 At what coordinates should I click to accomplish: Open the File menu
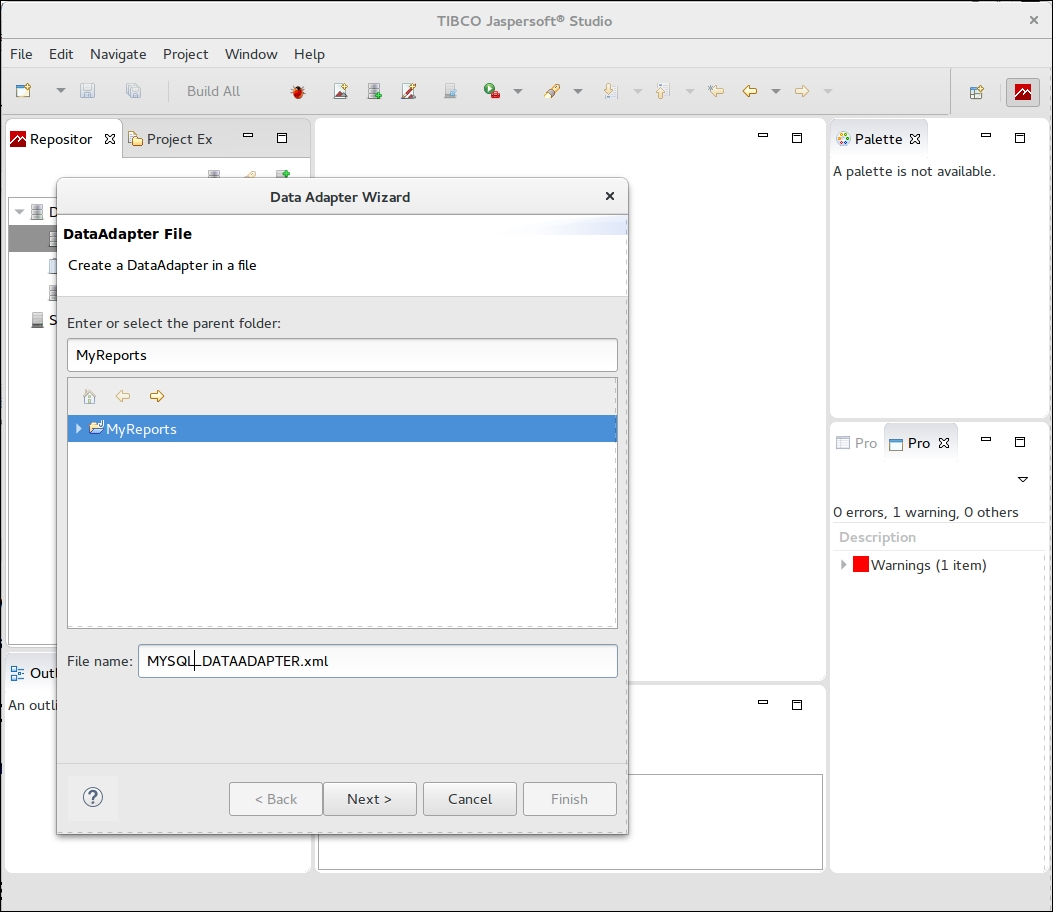coord(21,54)
